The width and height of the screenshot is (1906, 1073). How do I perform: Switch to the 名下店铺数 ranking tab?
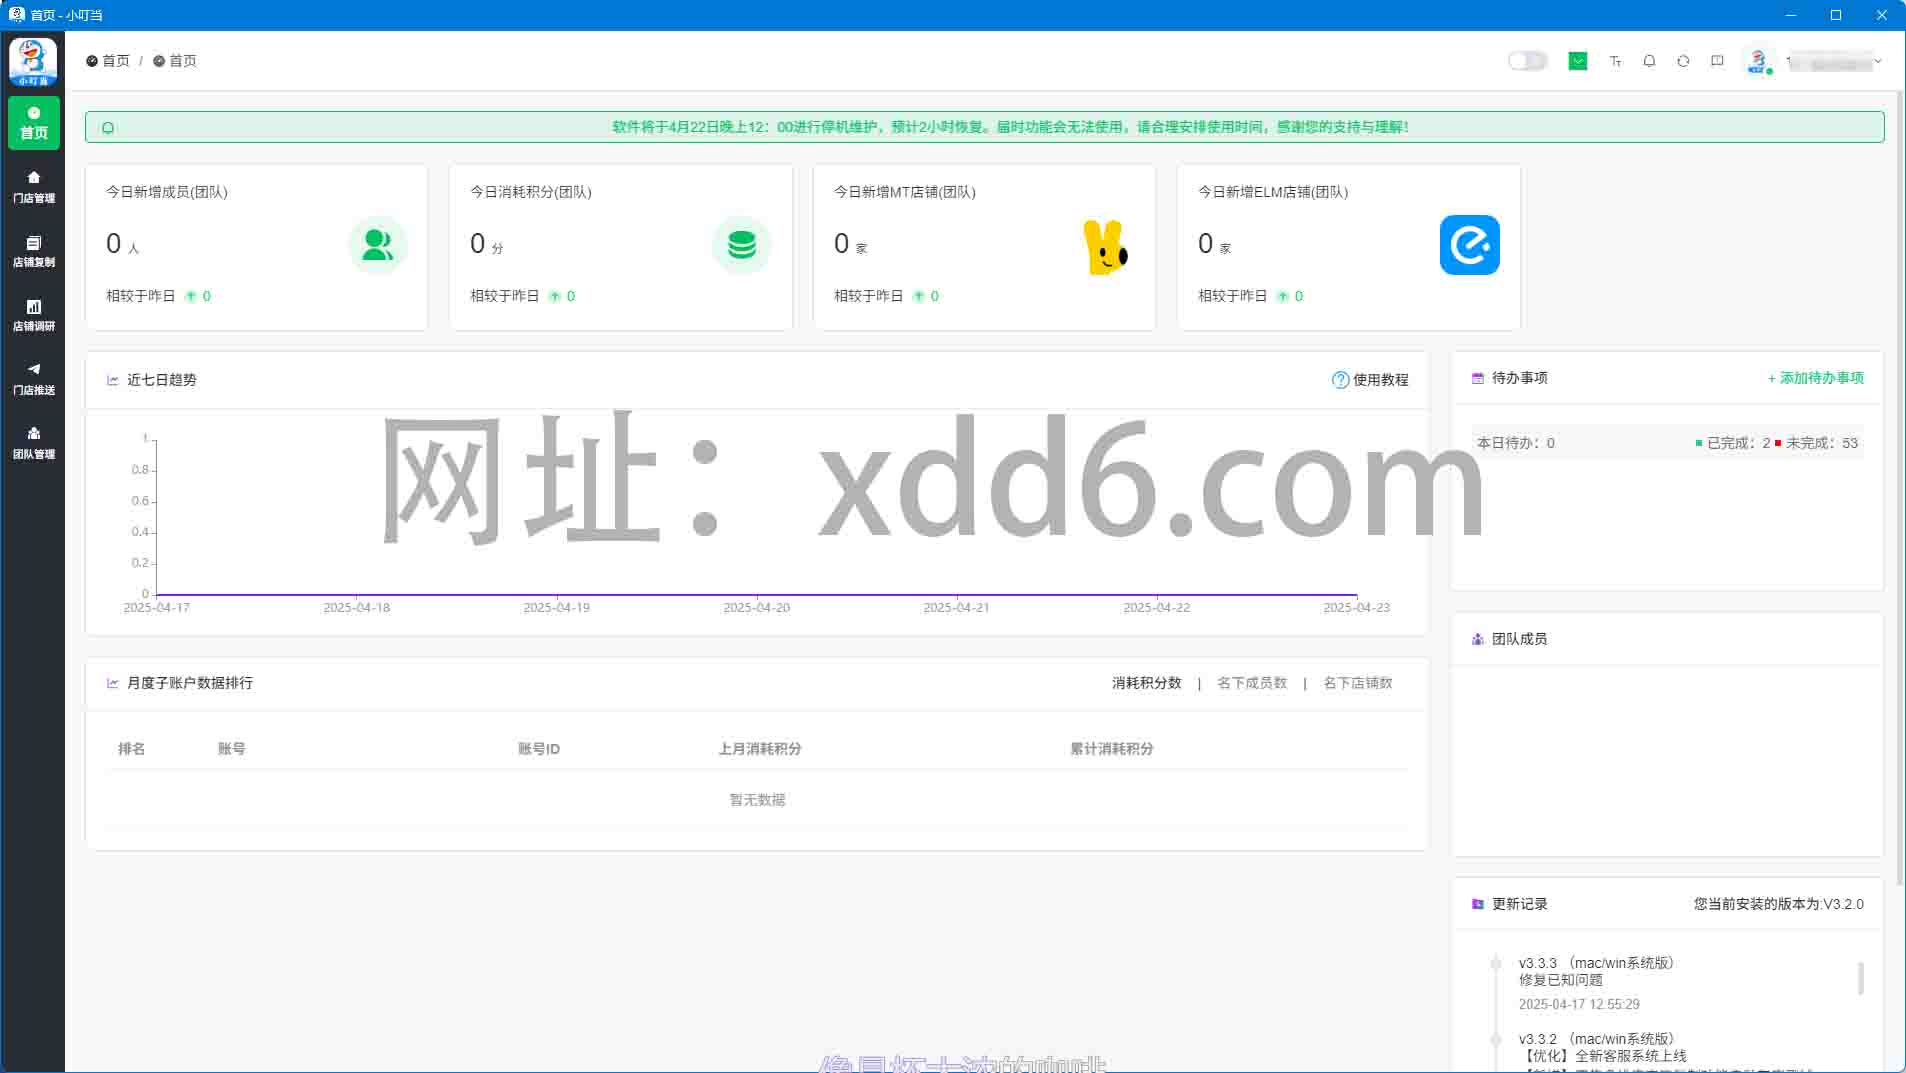[x=1357, y=683]
